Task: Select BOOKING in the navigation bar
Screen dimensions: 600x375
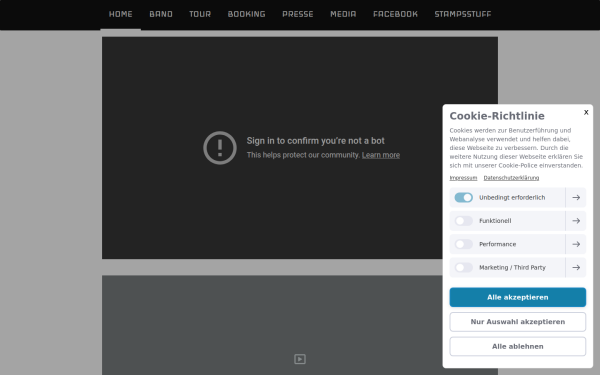Action: [246, 14]
